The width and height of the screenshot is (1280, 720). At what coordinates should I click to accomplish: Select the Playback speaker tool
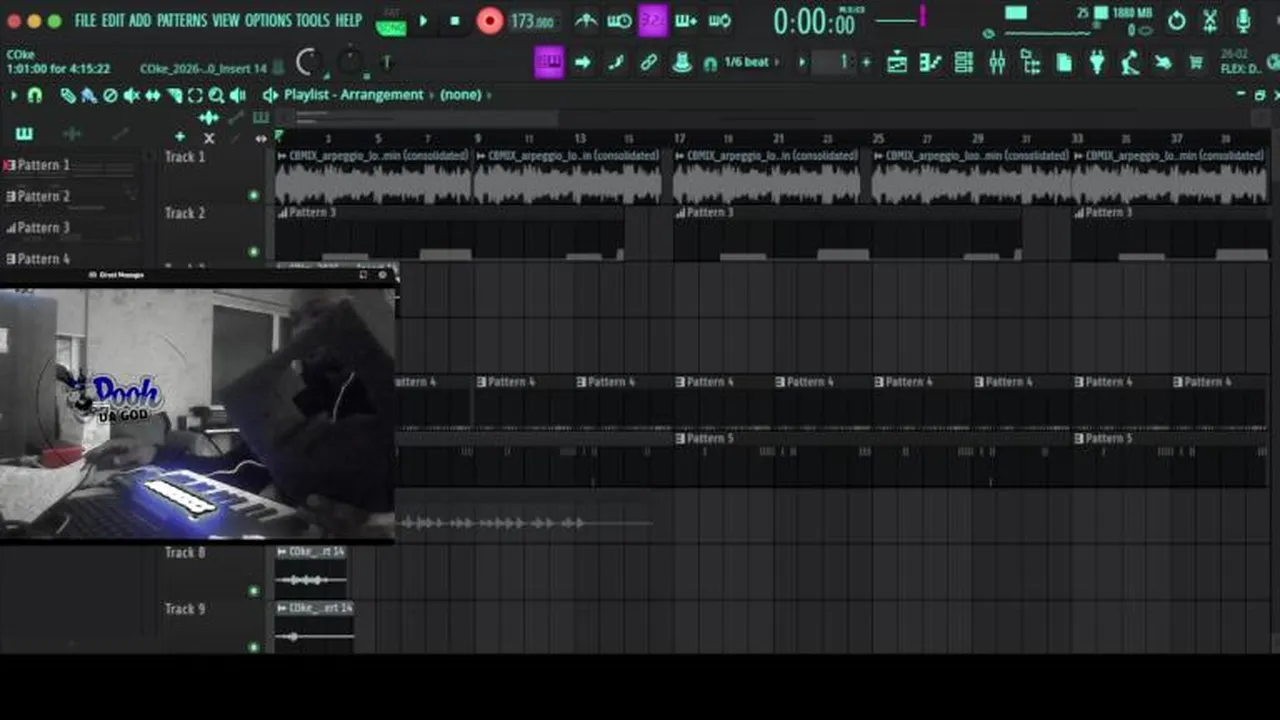pyautogui.click(x=238, y=95)
